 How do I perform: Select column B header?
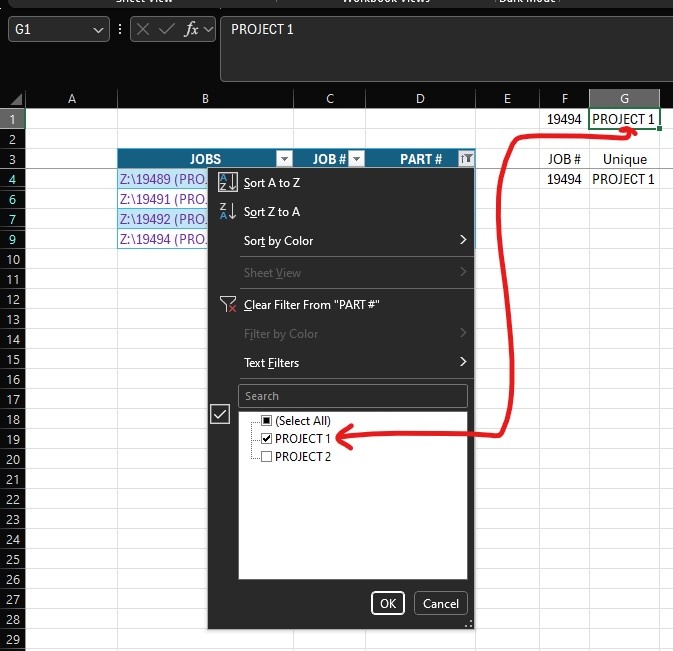[x=205, y=99]
